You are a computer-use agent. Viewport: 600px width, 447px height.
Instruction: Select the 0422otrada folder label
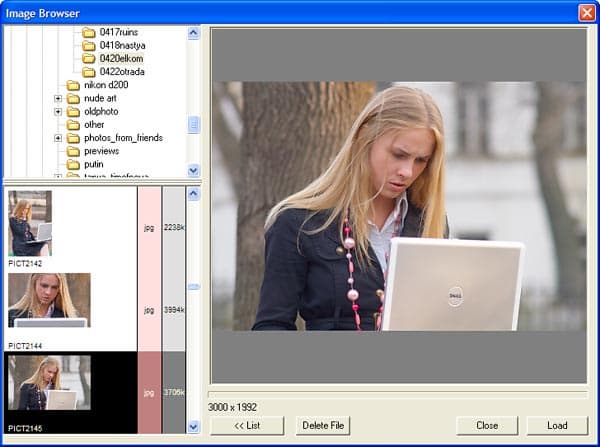(122, 72)
